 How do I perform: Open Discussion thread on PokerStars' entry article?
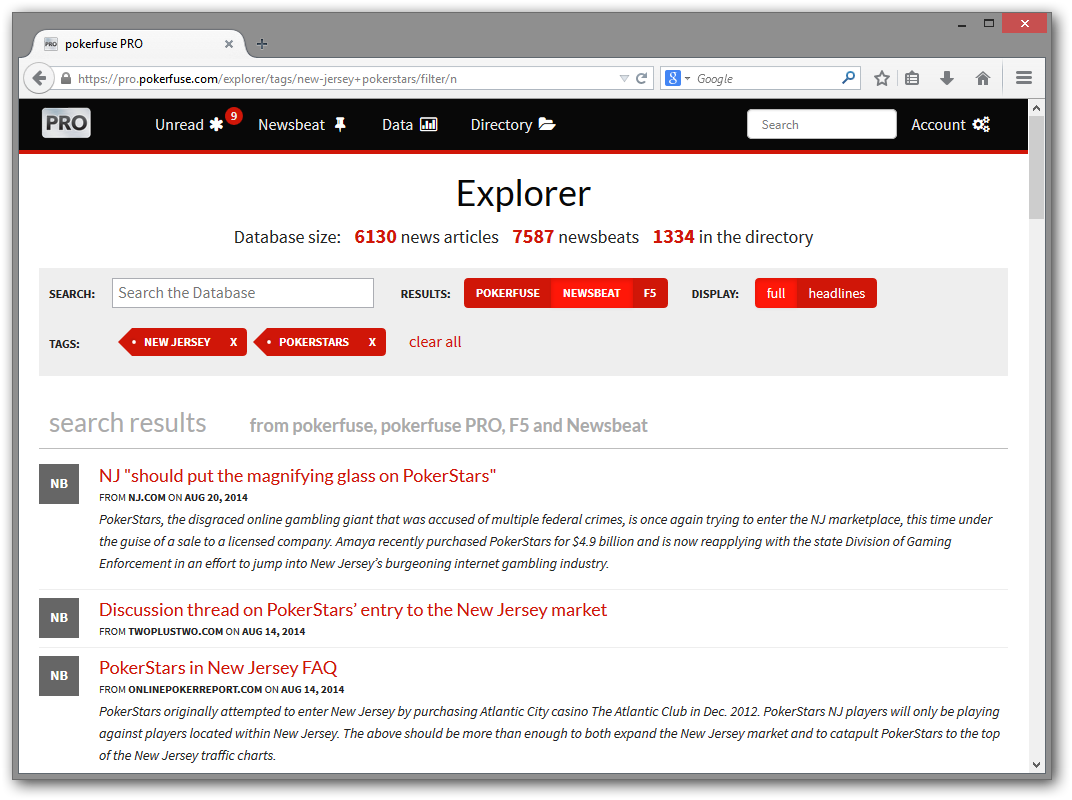[353, 610]
